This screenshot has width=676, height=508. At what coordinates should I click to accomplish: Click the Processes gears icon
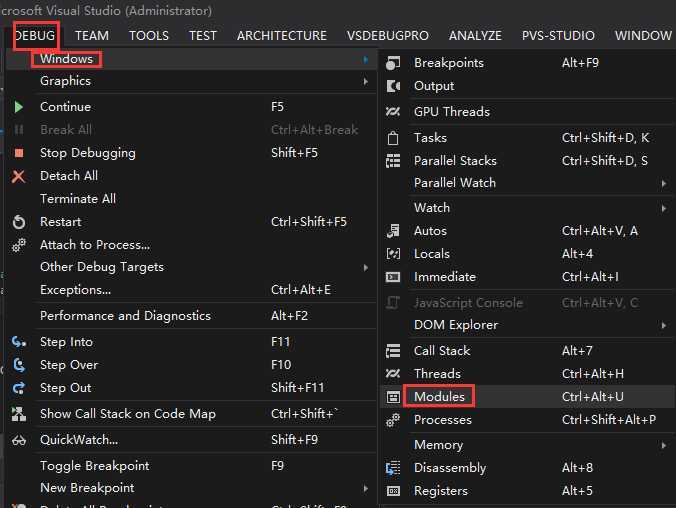(x=393, y=420)
